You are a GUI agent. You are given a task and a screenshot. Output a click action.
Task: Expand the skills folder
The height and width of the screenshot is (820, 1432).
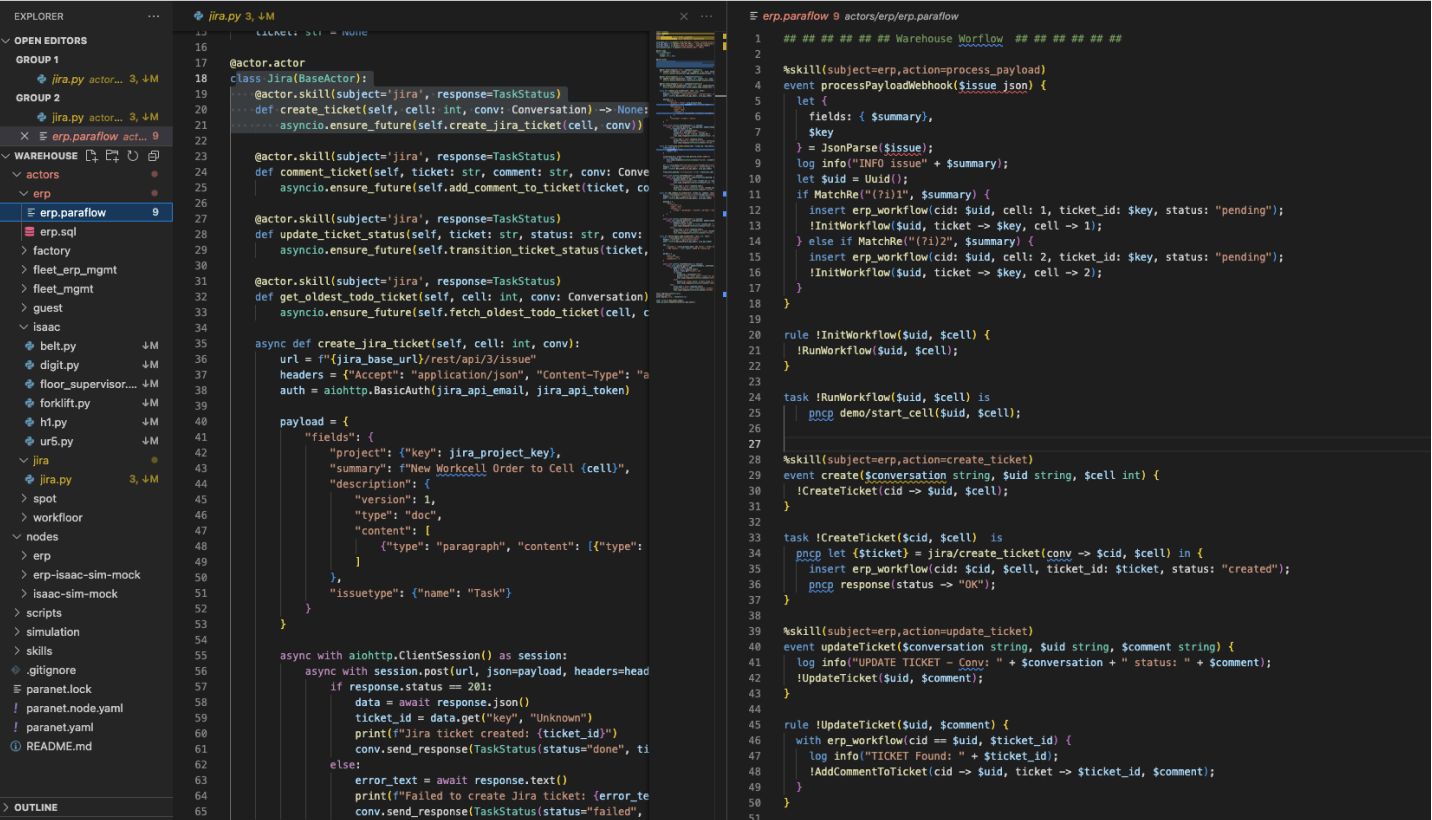(17, 651)
